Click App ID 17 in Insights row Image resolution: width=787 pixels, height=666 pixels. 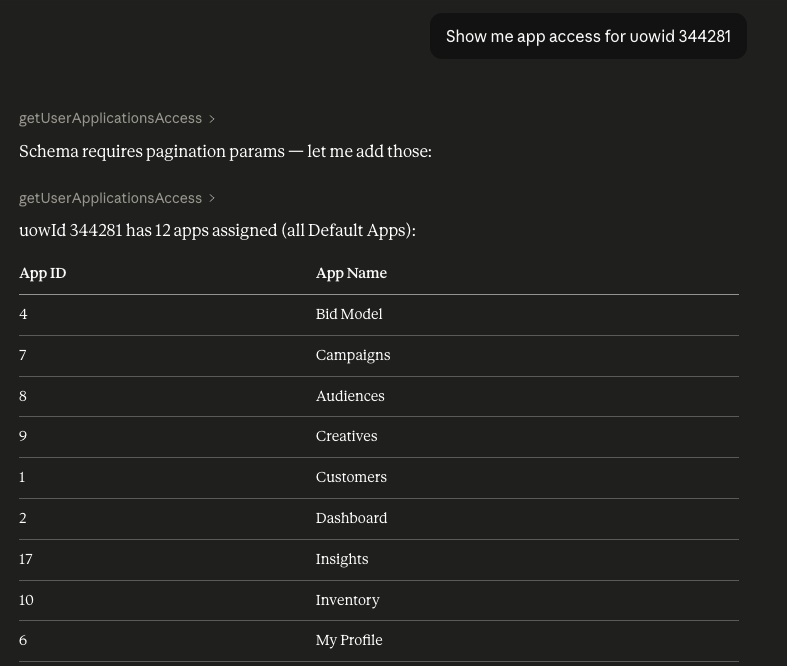point(26,559)
